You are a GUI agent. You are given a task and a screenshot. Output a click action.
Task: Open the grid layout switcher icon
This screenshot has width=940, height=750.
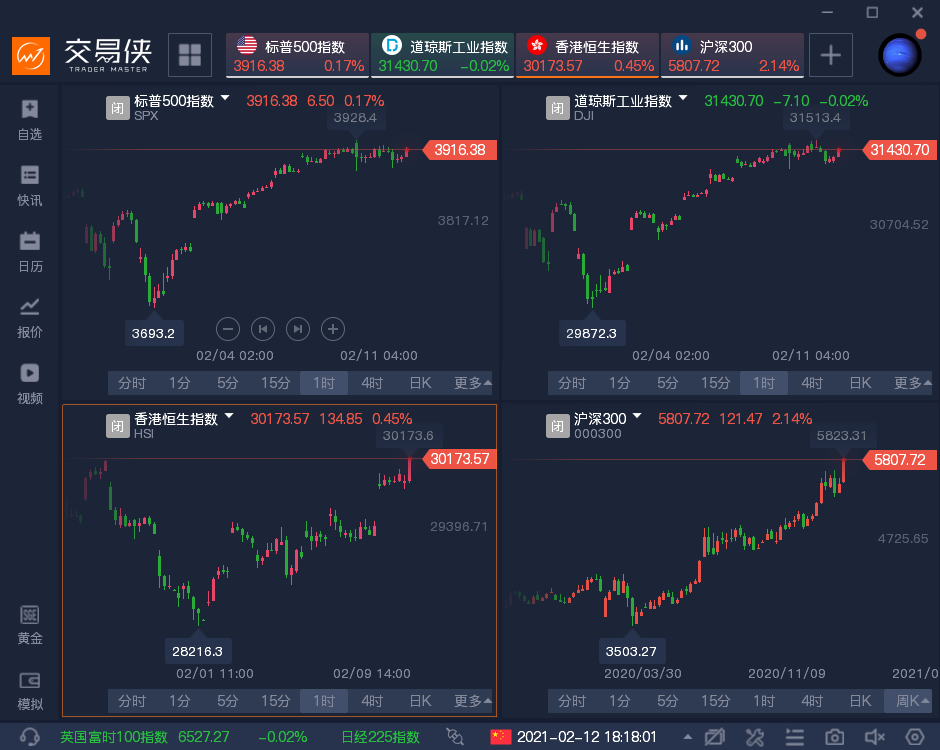(x=190, y=55)
